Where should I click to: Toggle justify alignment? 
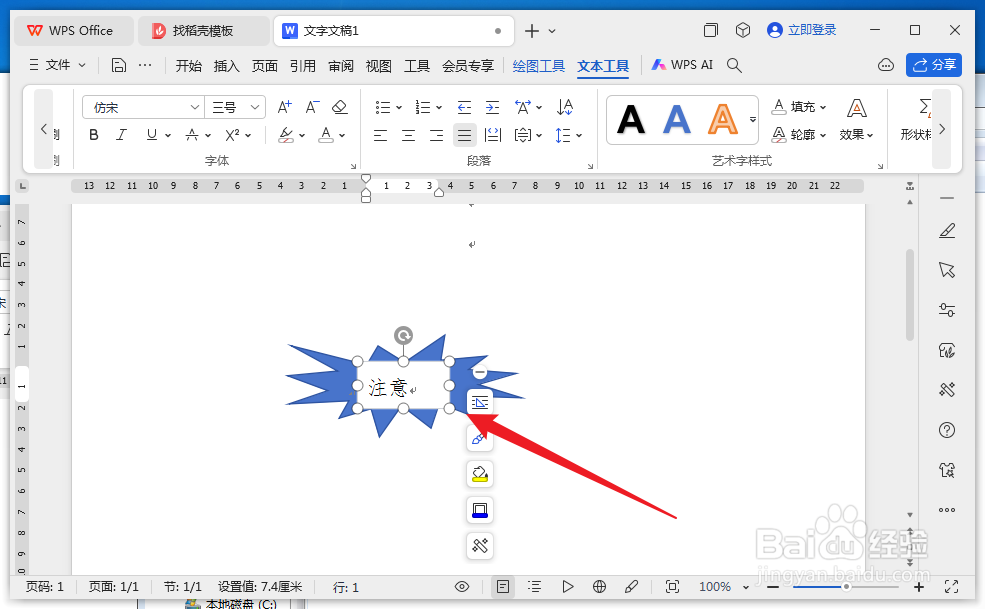coord(464,135)
